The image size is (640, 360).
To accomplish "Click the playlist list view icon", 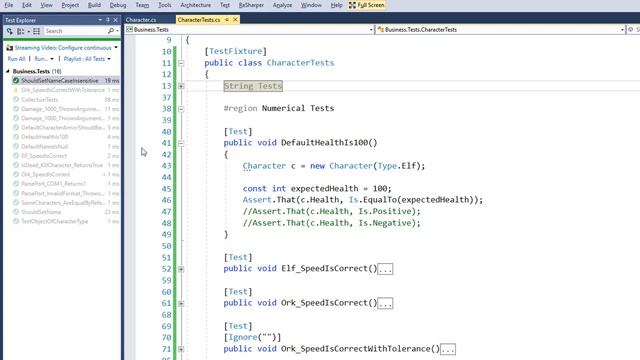I will (36, 31).
